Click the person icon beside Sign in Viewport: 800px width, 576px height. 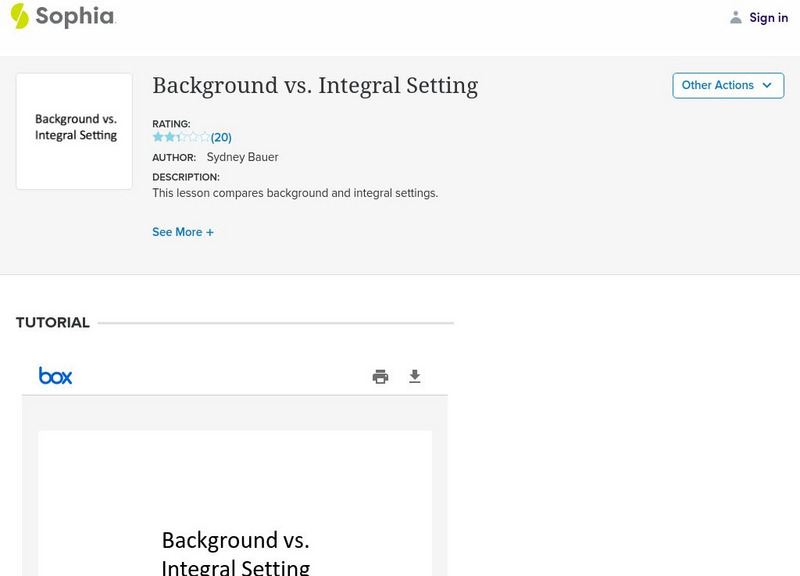pyautogui.click(x=736, y=17)
